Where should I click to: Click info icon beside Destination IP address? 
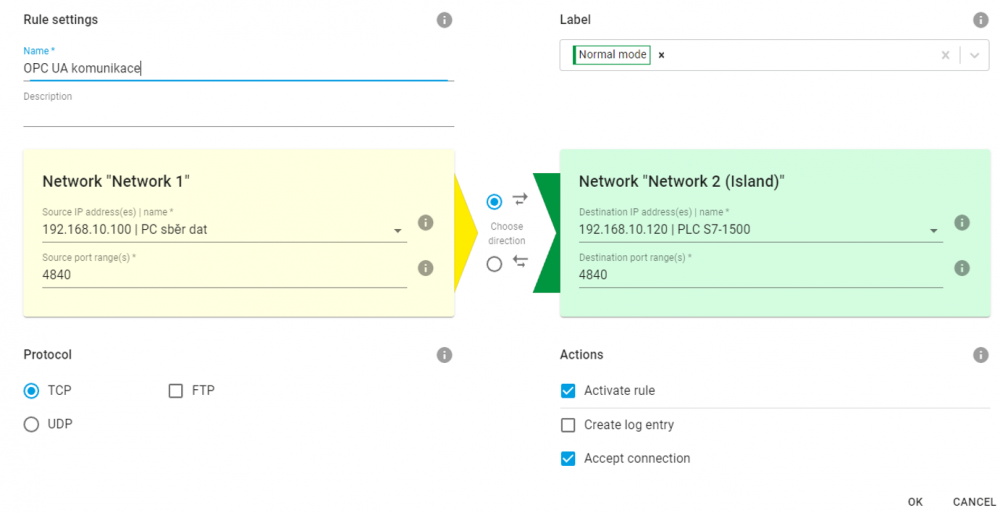962,223
